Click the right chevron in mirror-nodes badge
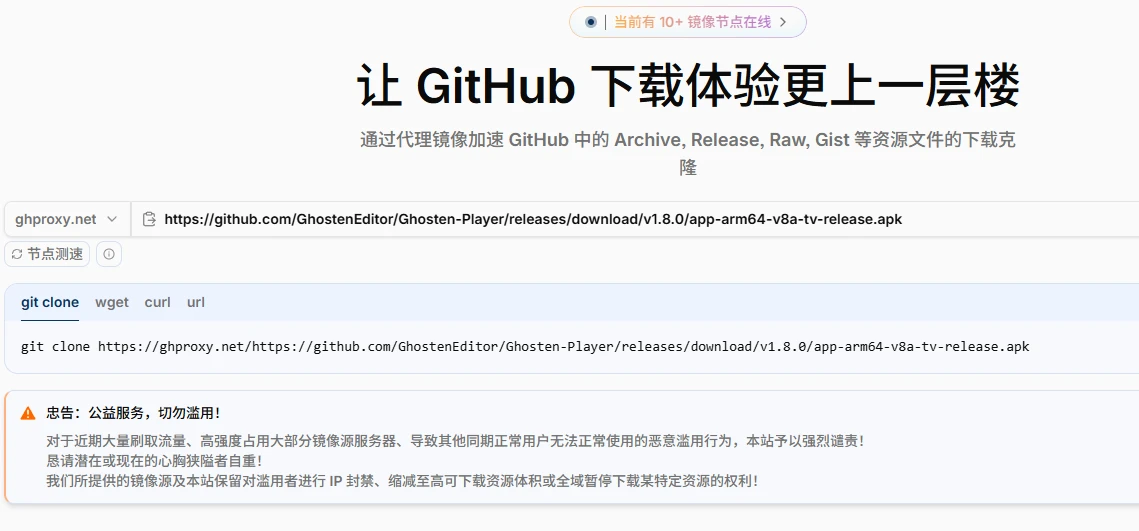 click(783, 22)
